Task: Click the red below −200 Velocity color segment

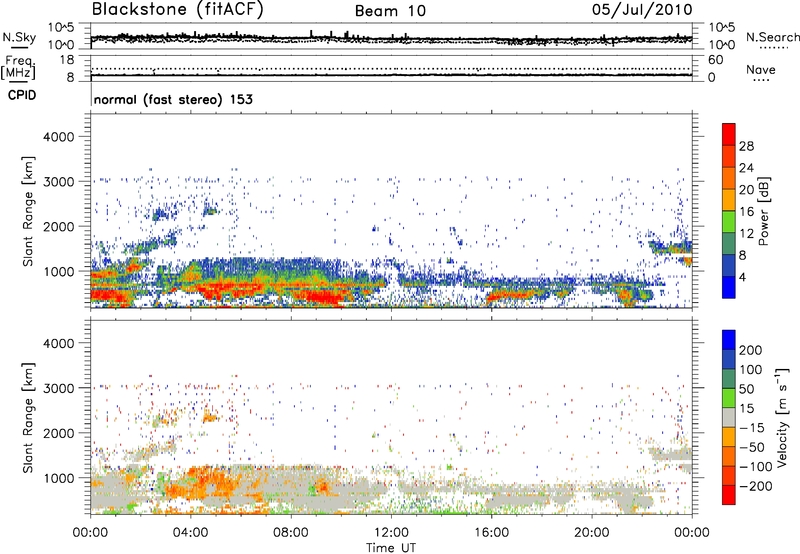Action: pos(729,495)
